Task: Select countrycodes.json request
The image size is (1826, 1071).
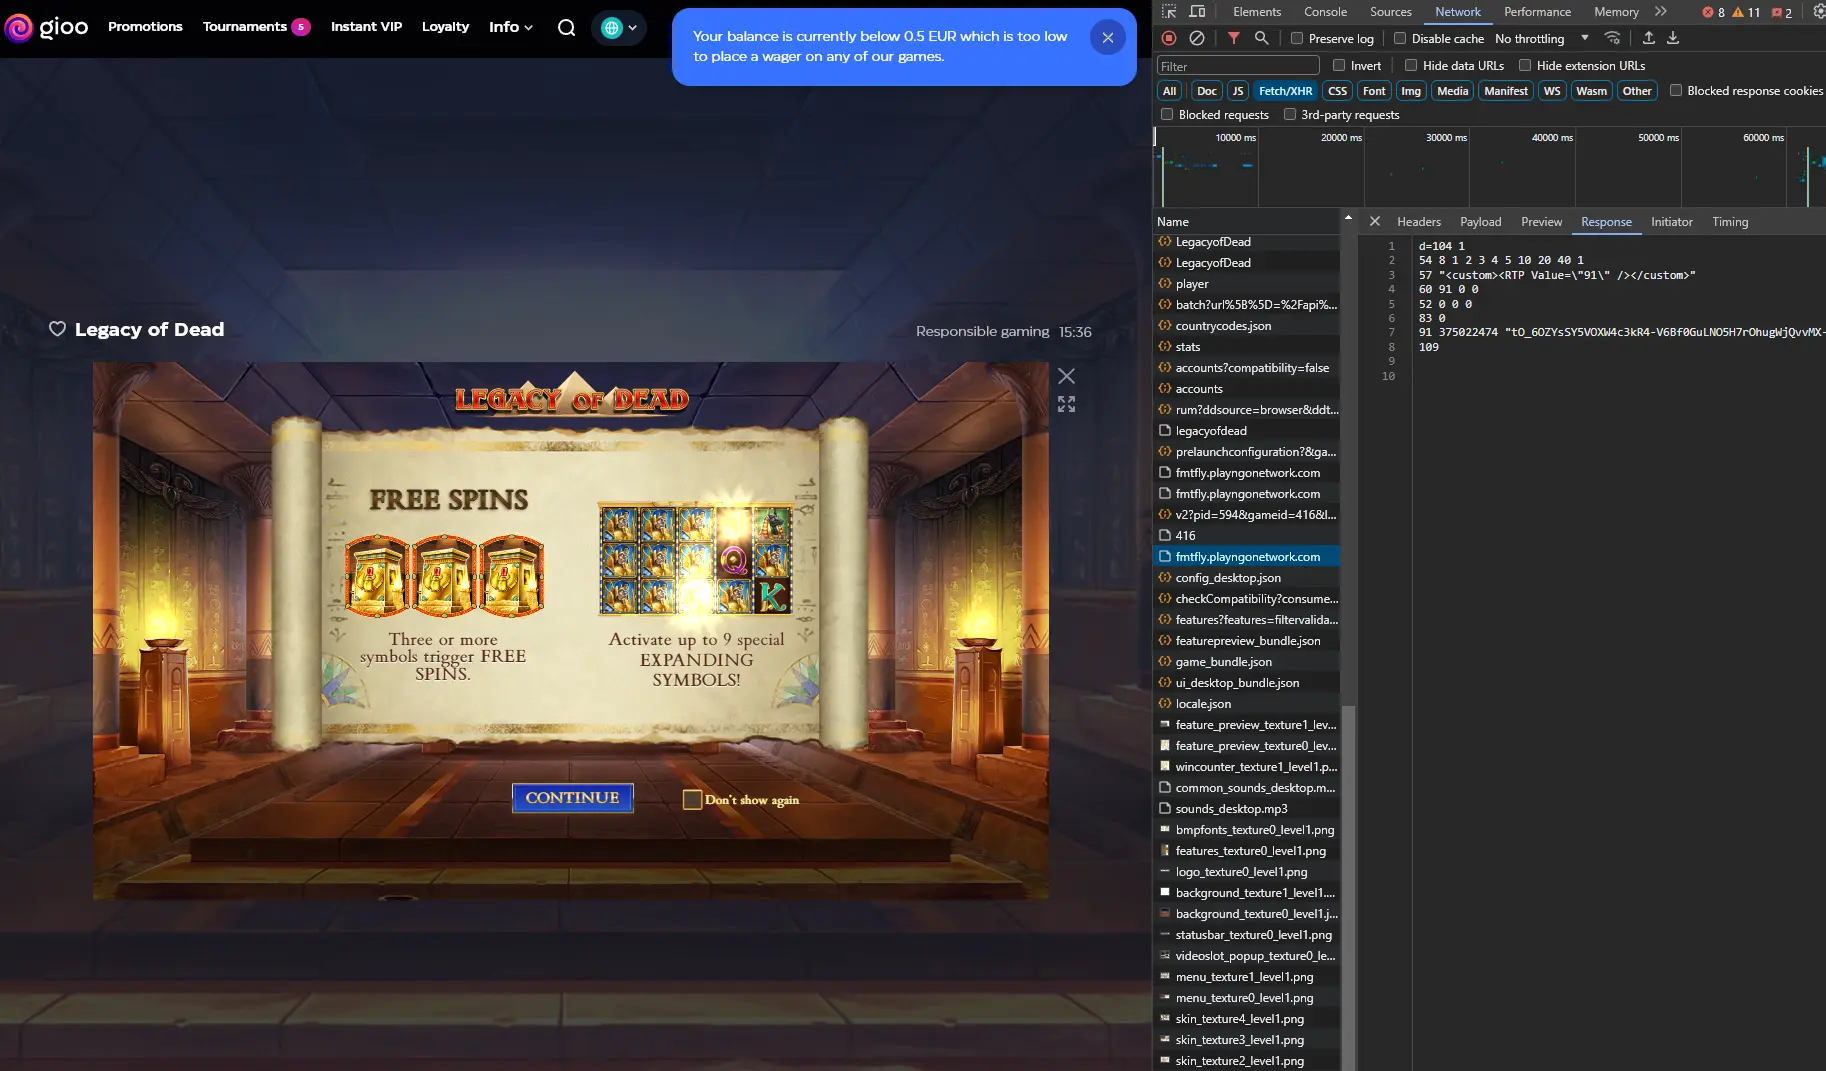Action: click(1247, 326)
